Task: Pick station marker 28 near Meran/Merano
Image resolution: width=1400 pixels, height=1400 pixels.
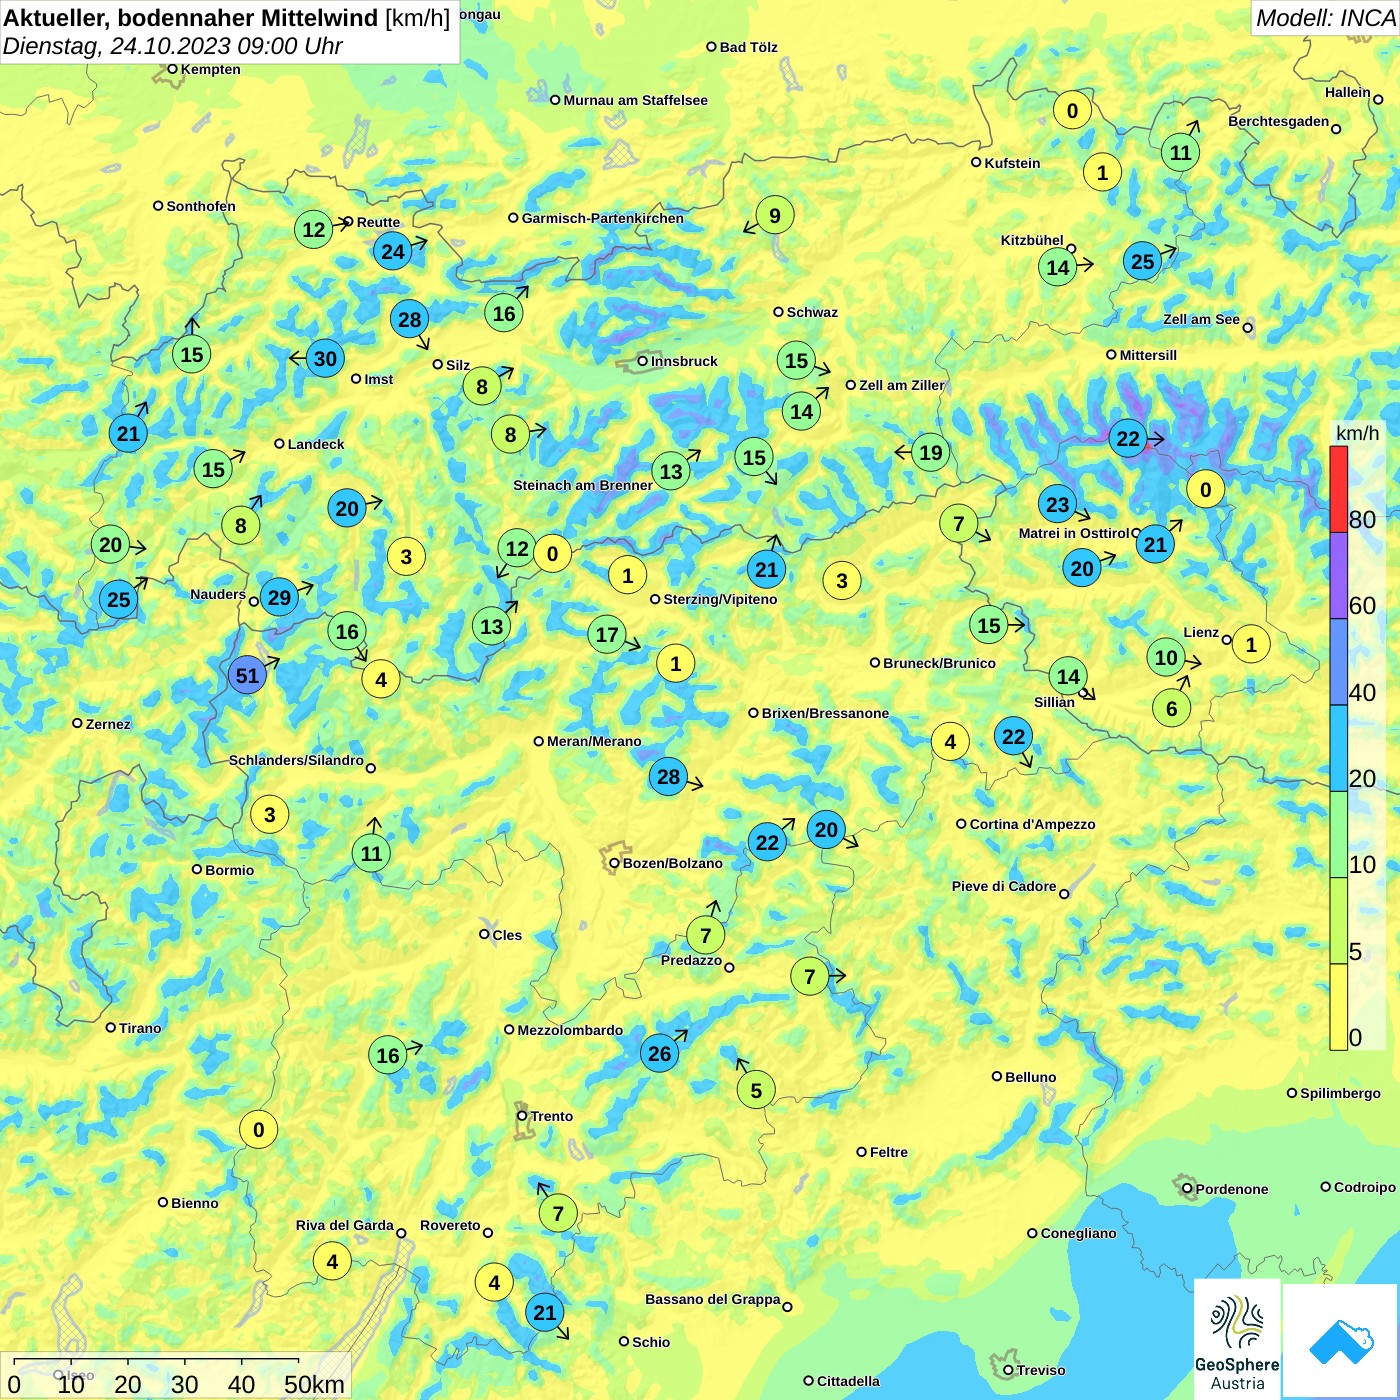Action: [668, 776]
